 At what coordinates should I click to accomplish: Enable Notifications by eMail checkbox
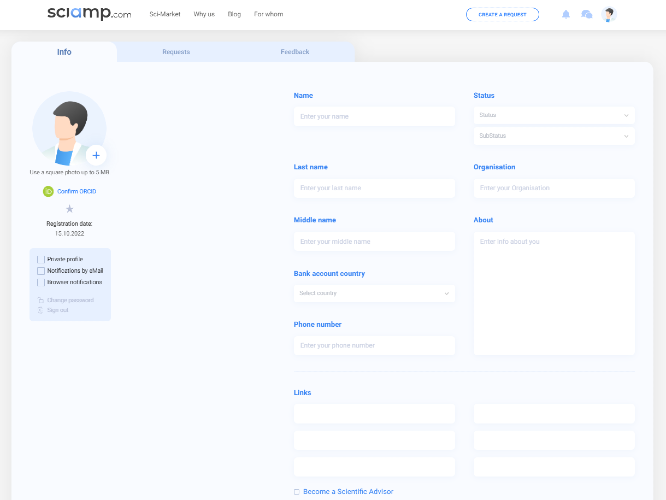(41, 271)
